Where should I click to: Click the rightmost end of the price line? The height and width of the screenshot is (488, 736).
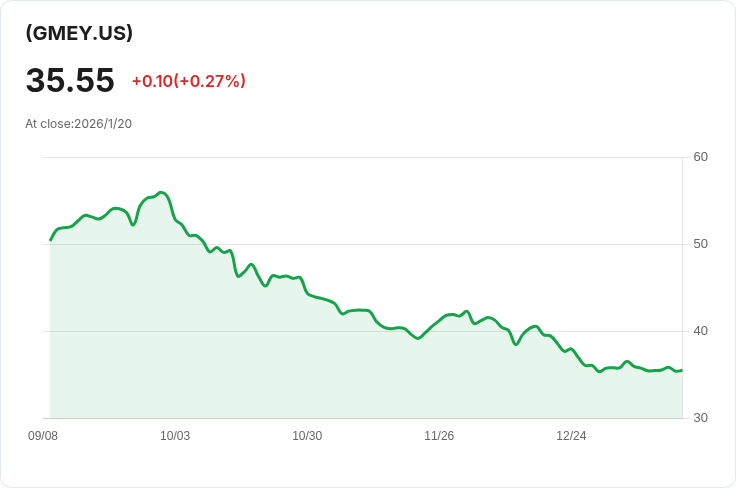click(681, 371)
